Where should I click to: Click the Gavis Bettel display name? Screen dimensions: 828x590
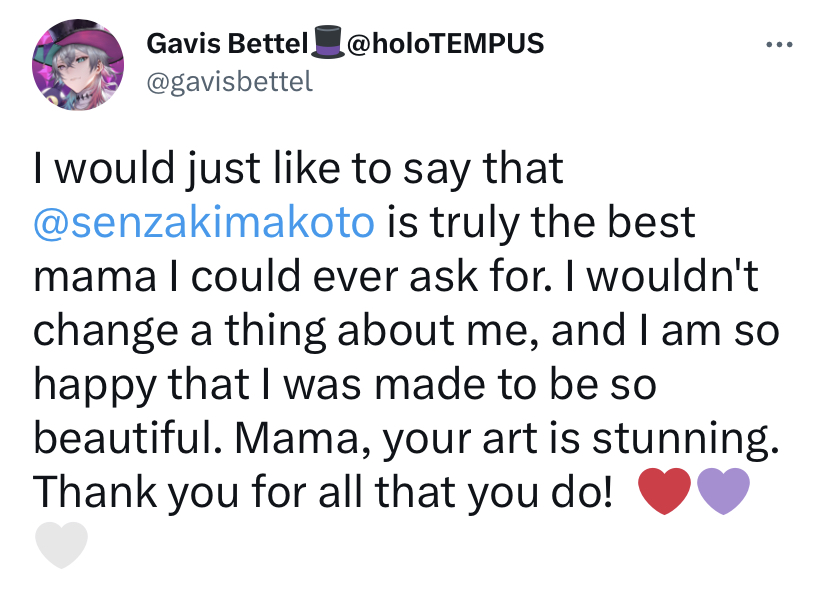(x=227, y=43)
